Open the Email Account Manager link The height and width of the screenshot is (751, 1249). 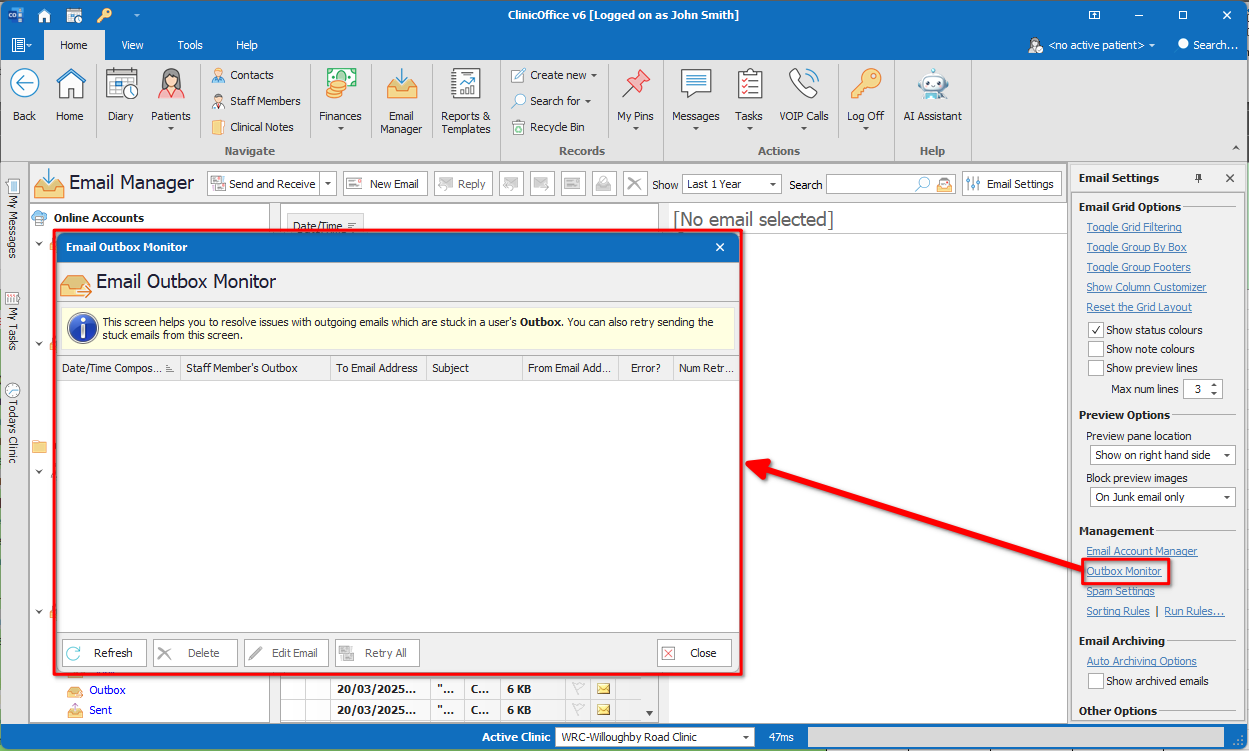pyautogui.click(x=1141, y=551)
